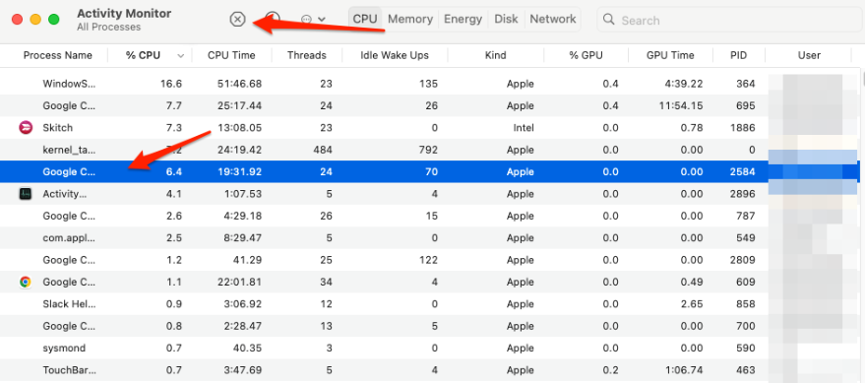This screenshot has width=866, height=383.
Task: Open the ellipsis more-options dropdown
Action: coord(313,19)
